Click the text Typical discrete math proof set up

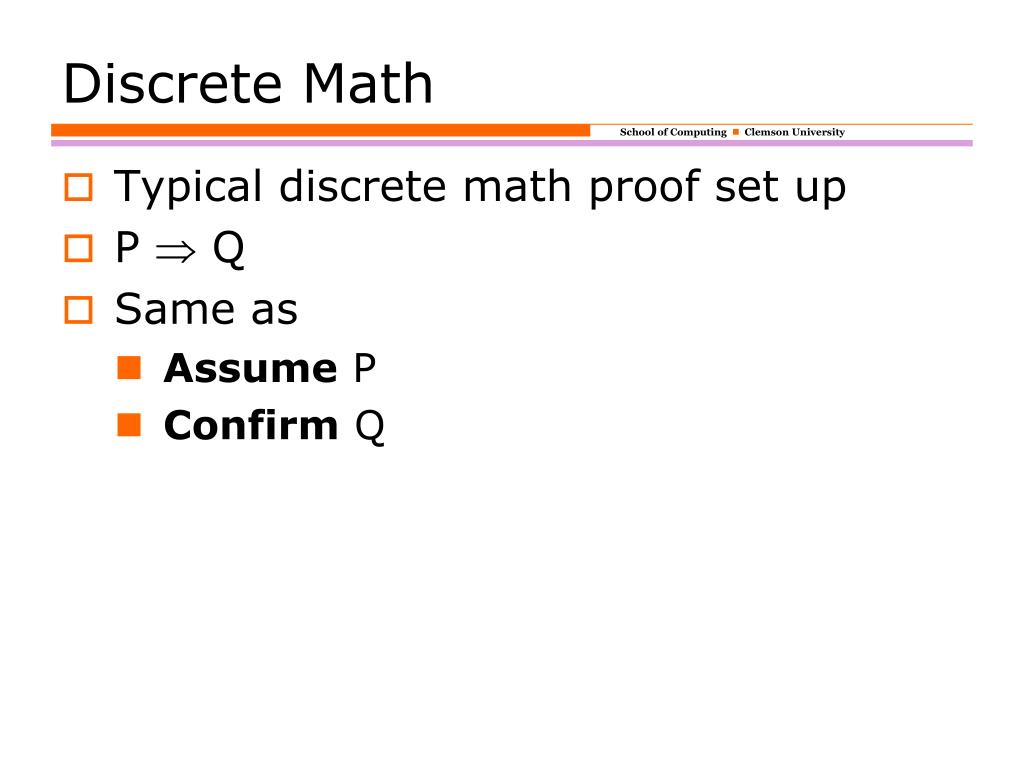pos(480,188)
